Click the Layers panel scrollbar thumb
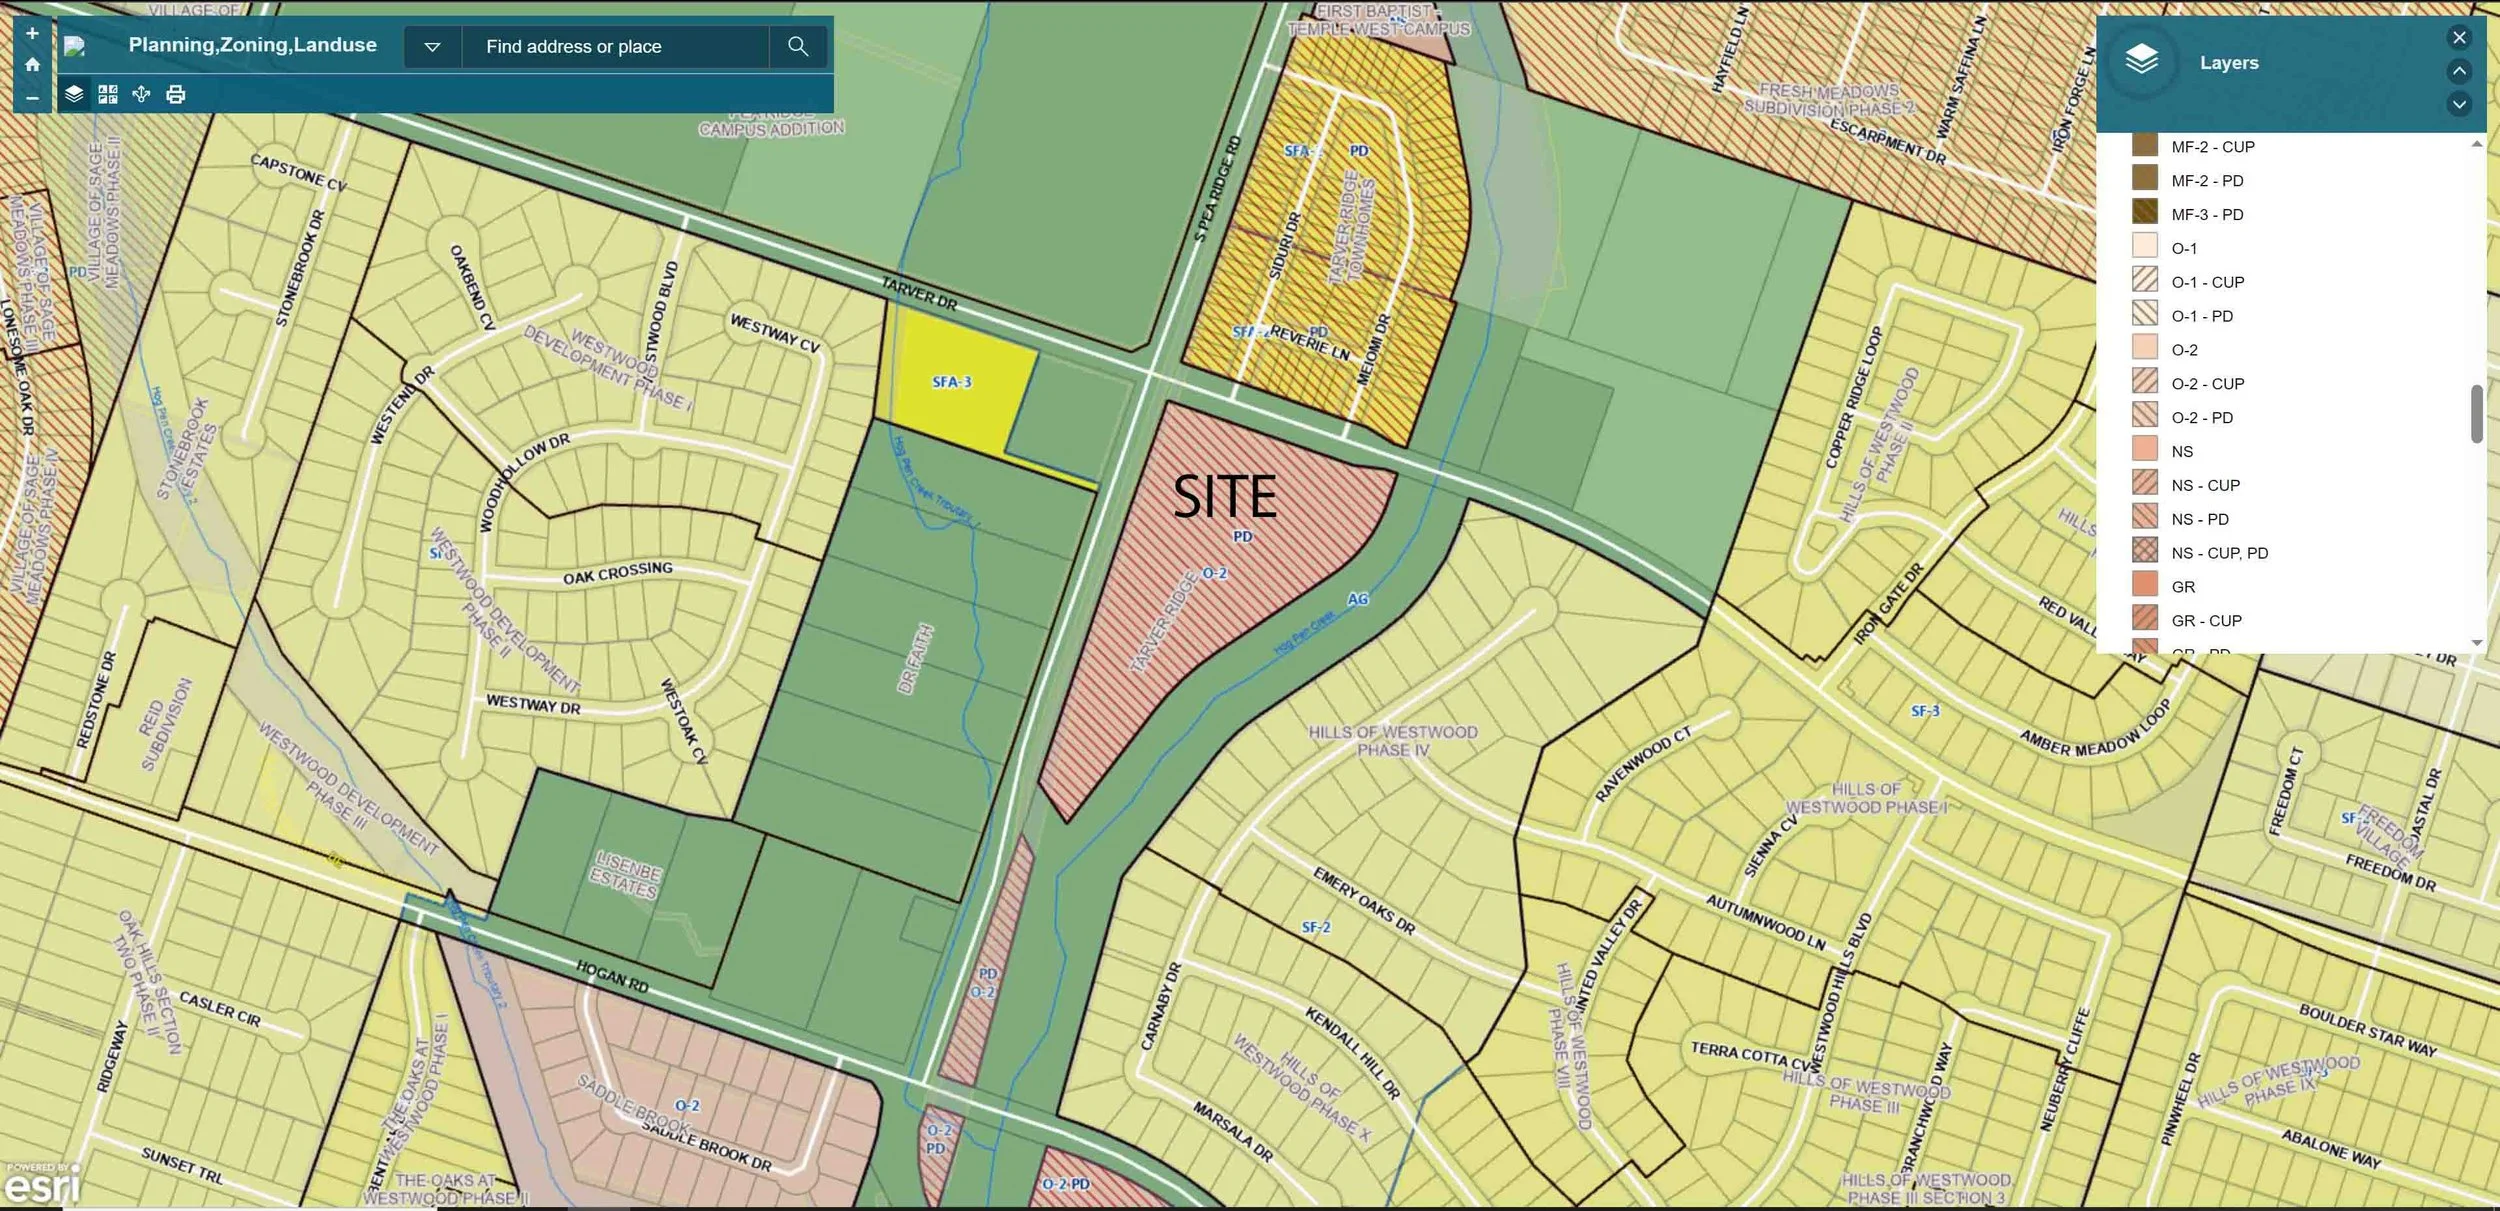This screenshot has height=1211, width=2500. click(2476, 413)
